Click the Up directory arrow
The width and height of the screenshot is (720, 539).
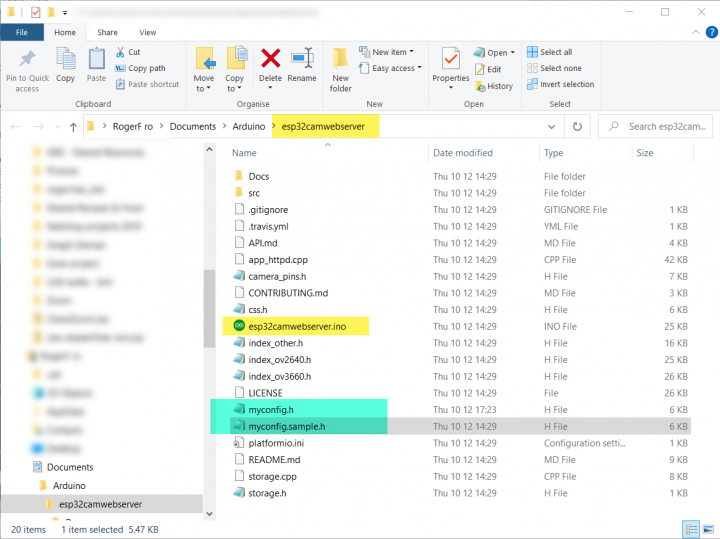tap(74, 127)
